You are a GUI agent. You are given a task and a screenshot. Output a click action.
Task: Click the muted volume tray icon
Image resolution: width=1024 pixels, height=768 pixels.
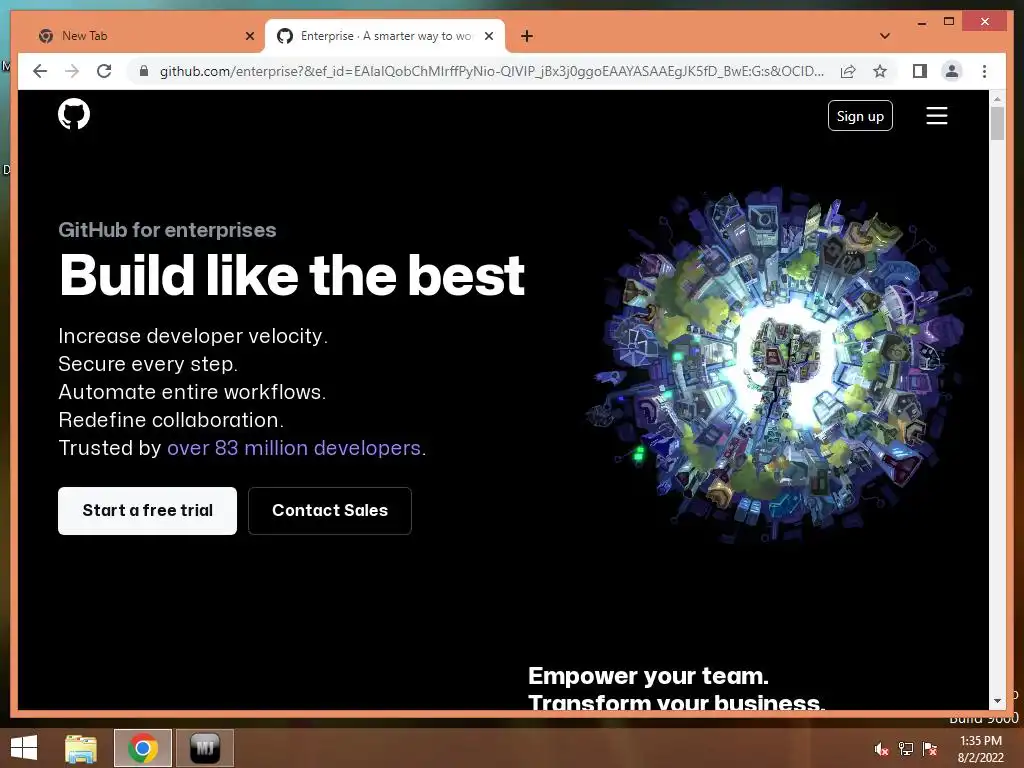pyautogui.click(x=882, y=748)
